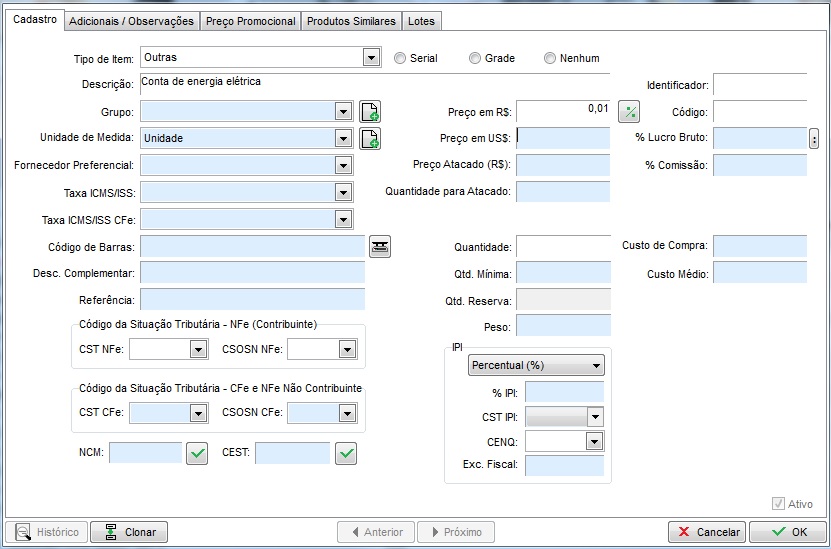Confirm with the OK button

tap(788, 532)
